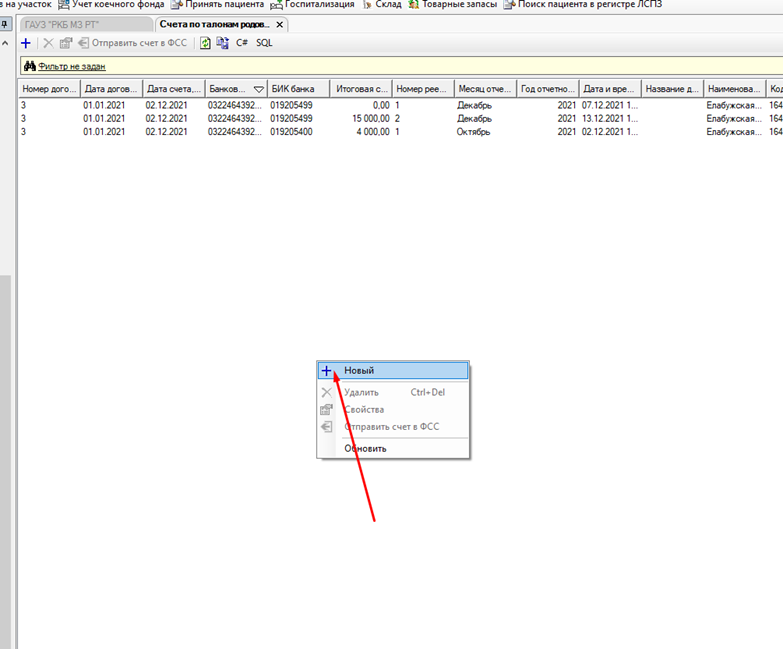The image size is (783, 649).
Task: Click the Склад icon
Action: (367, 5)
